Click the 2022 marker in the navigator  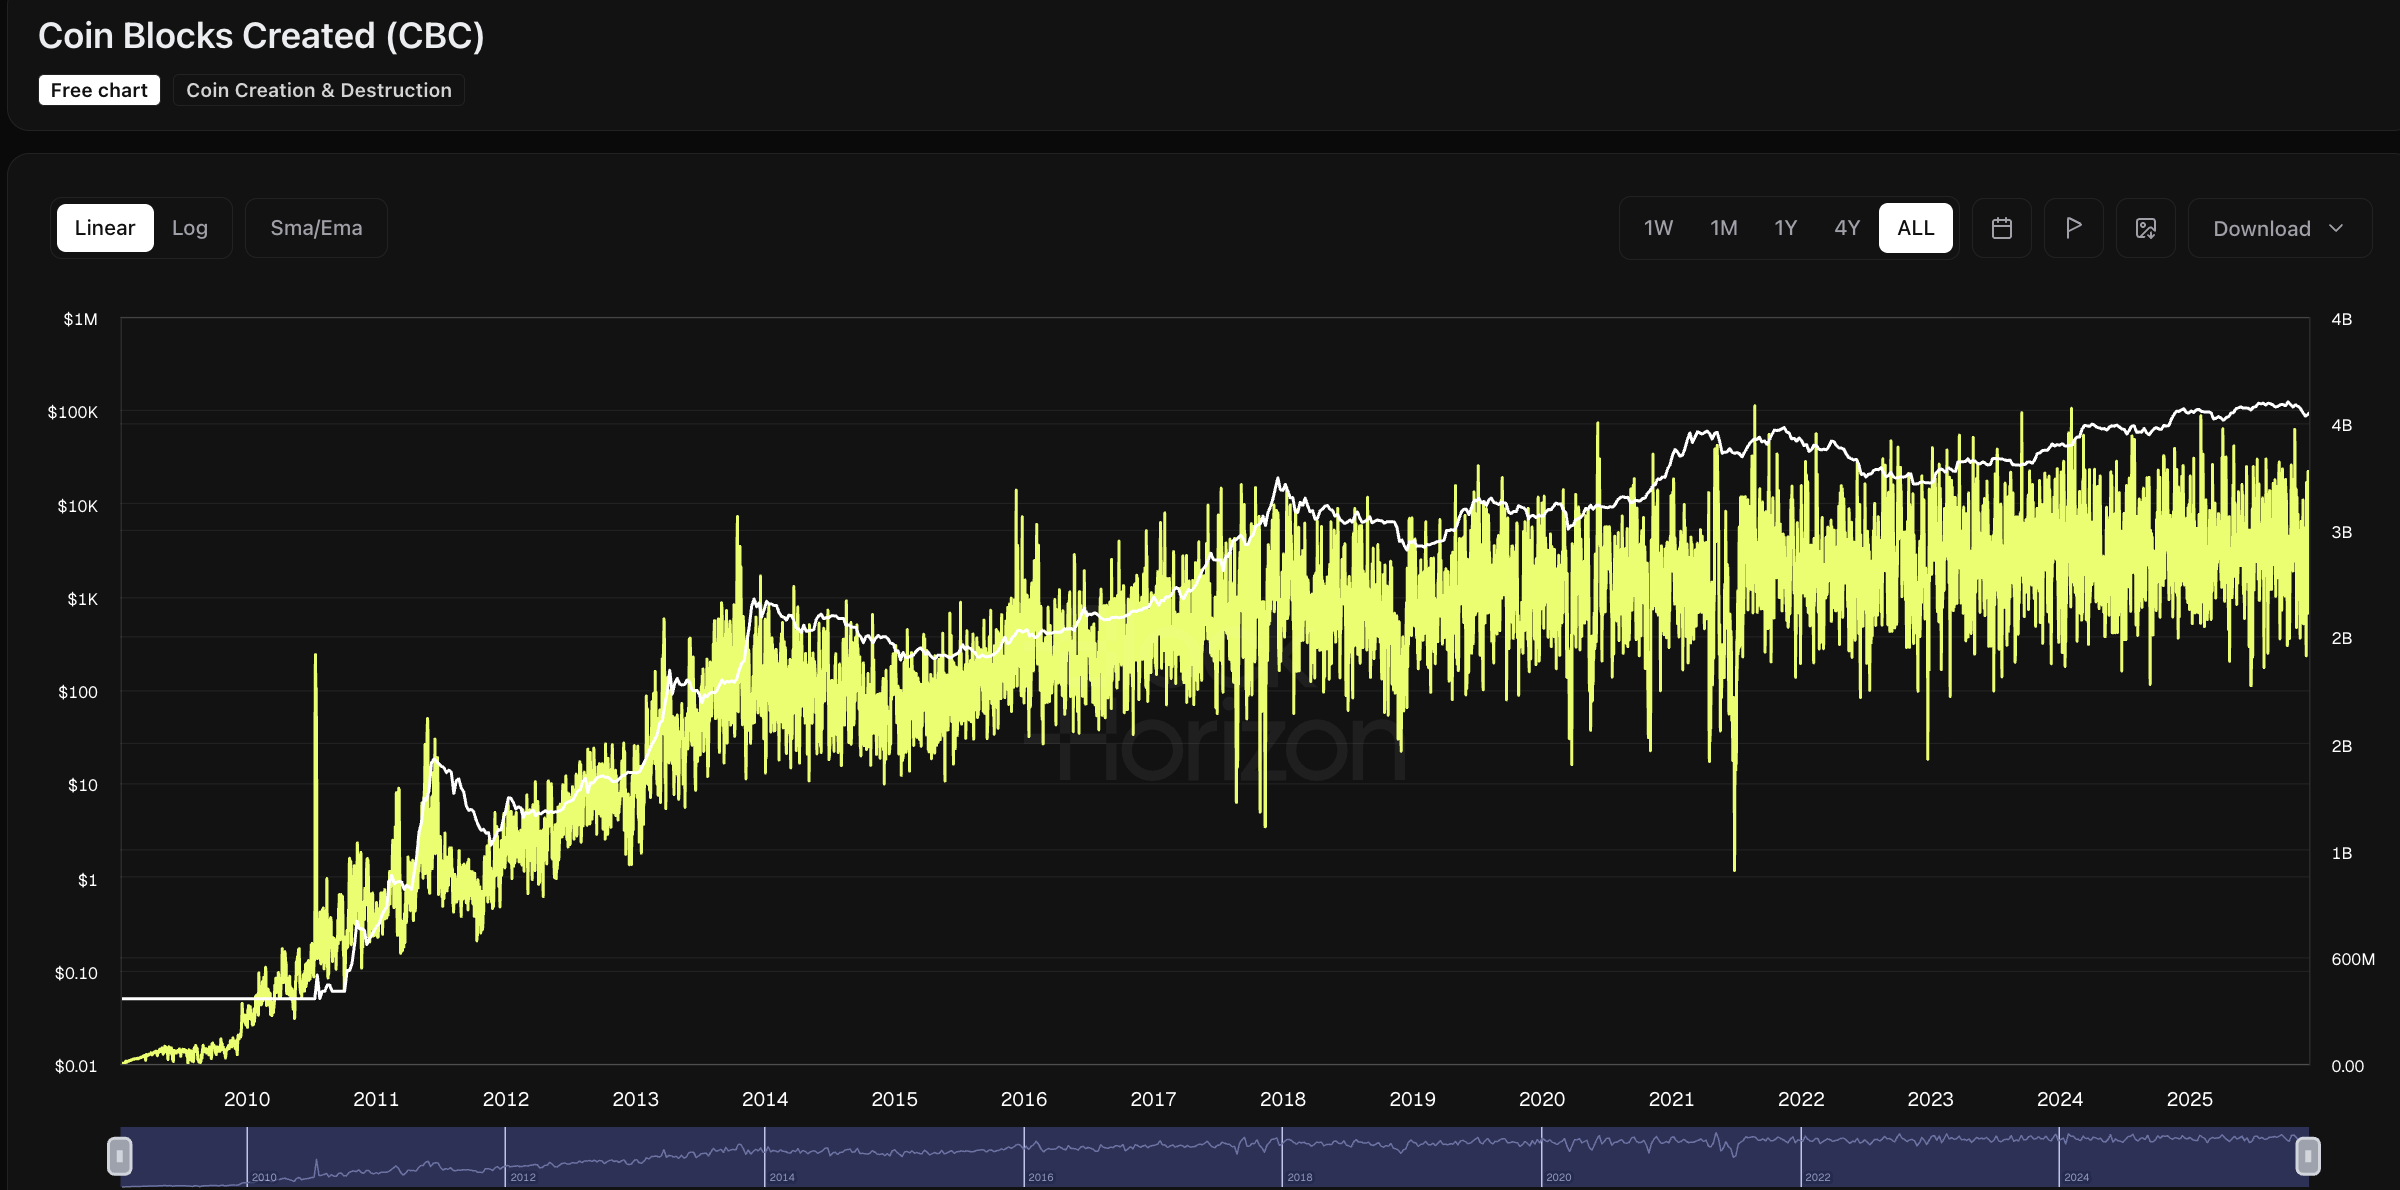[1817, 1177]
